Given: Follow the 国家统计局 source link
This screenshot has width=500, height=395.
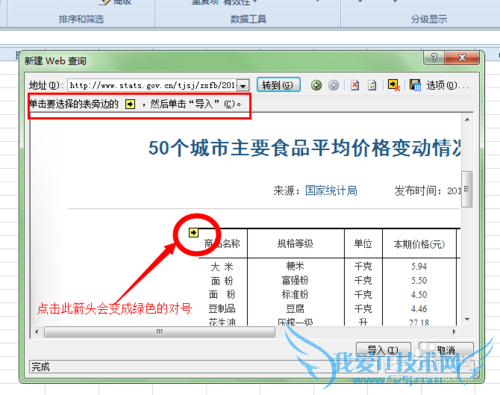Looking at the screenshot, I should (x=331, y=191).
